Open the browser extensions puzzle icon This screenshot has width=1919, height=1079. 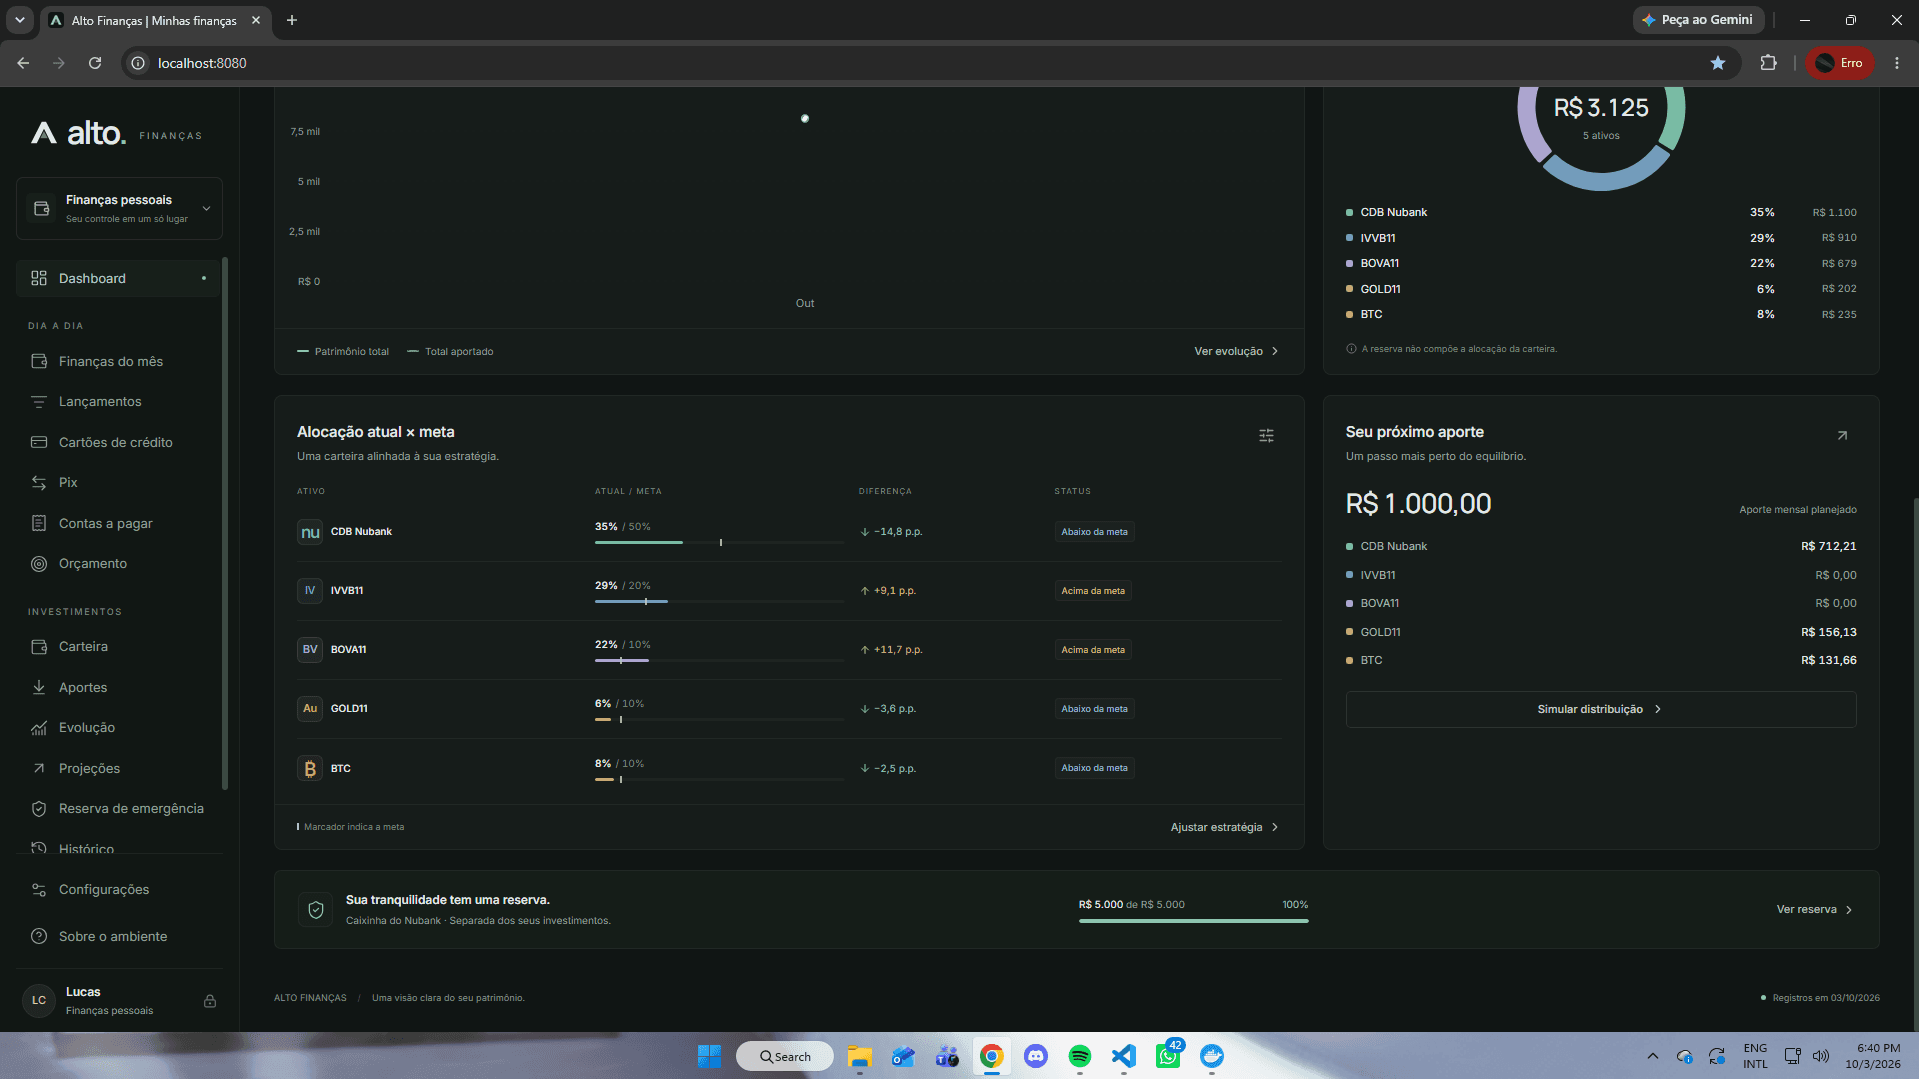1768,63
